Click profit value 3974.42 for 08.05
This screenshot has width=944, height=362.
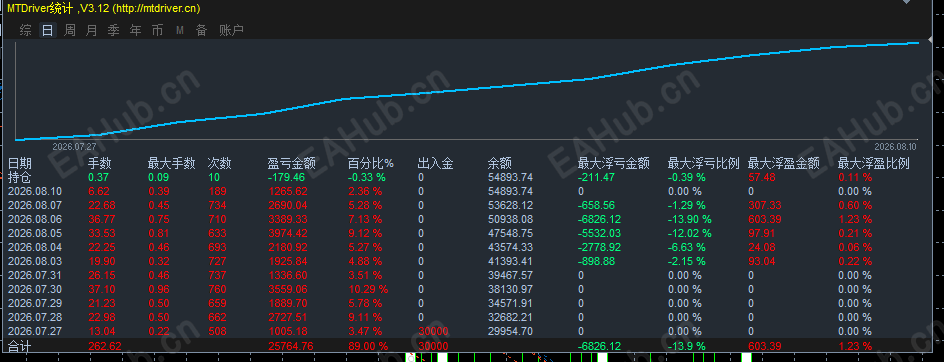pyautogui.click(x=288, y=233)
